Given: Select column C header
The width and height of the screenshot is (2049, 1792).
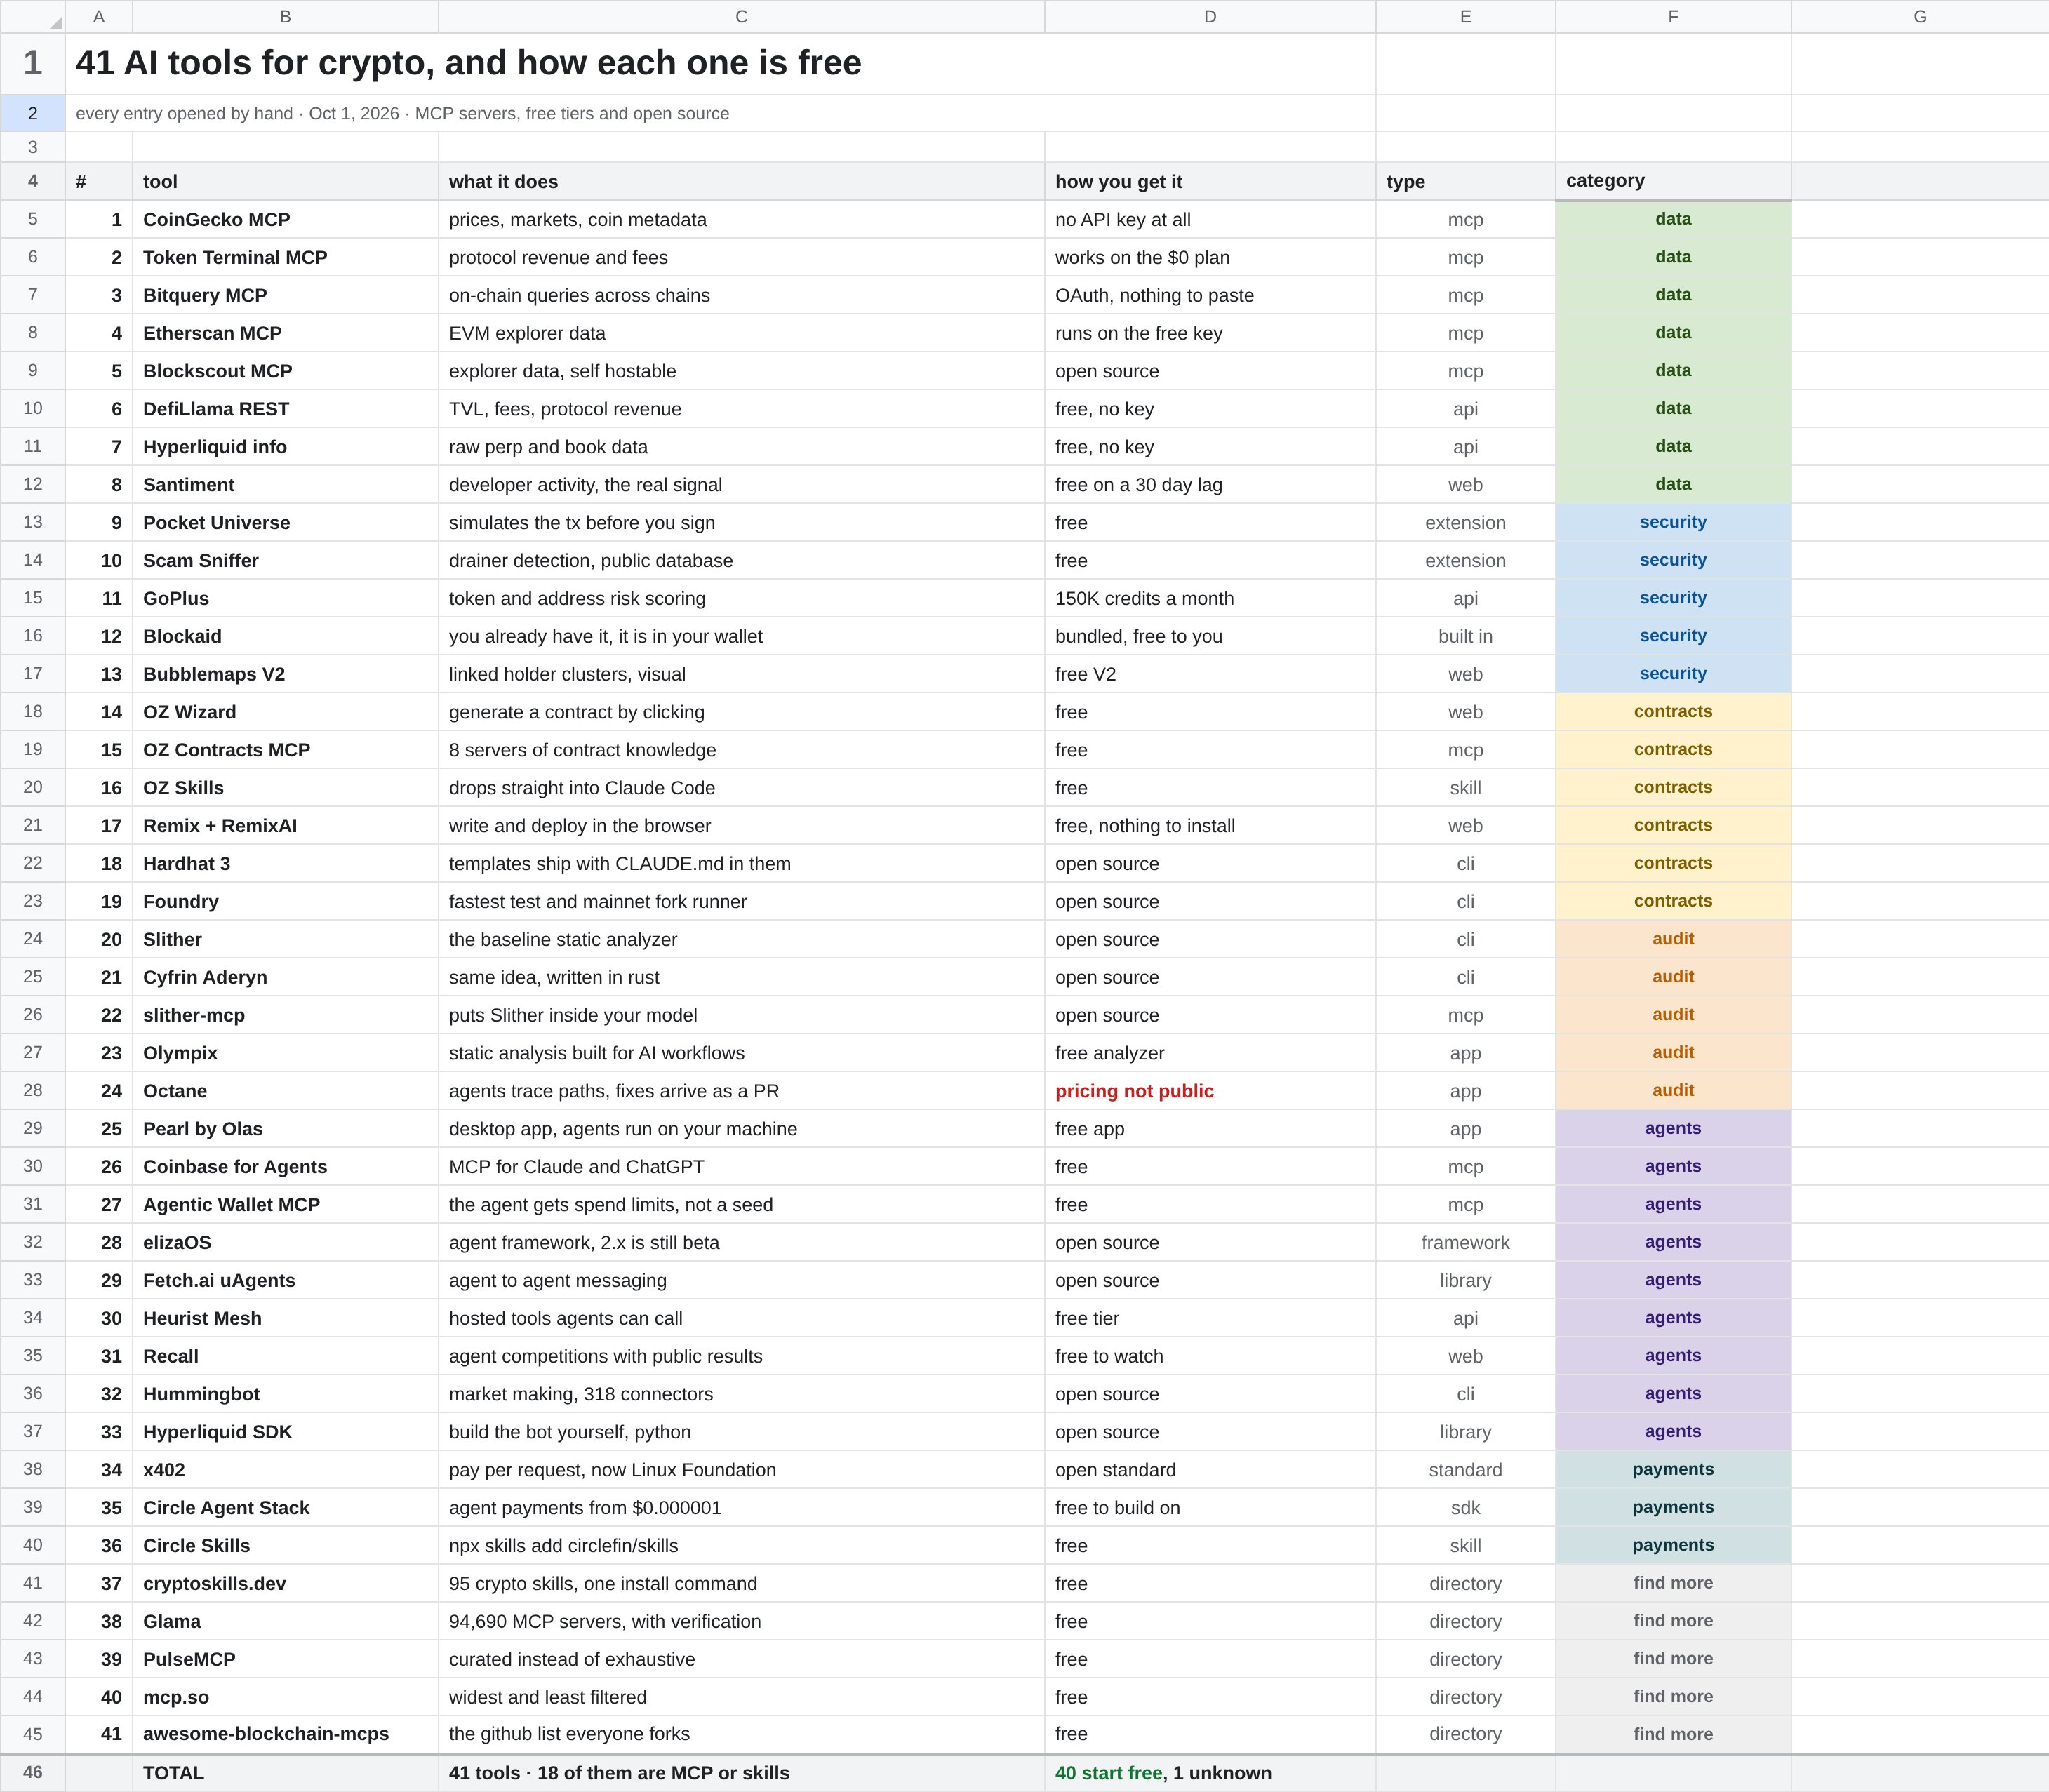Looking at the screenshot, I should [741, 17].
